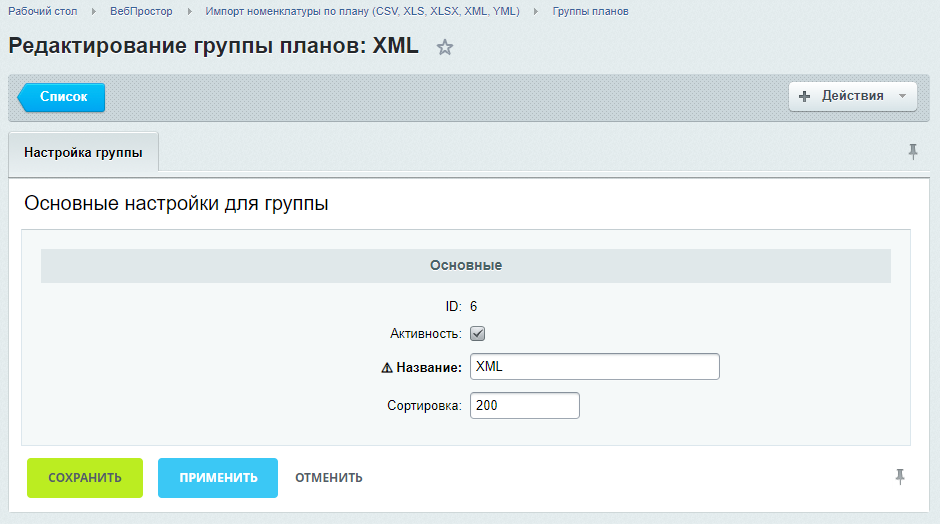Apply changes with the Применить button
Image resolution: width=940 pixels, height=524 pixels.
point(218,478)
